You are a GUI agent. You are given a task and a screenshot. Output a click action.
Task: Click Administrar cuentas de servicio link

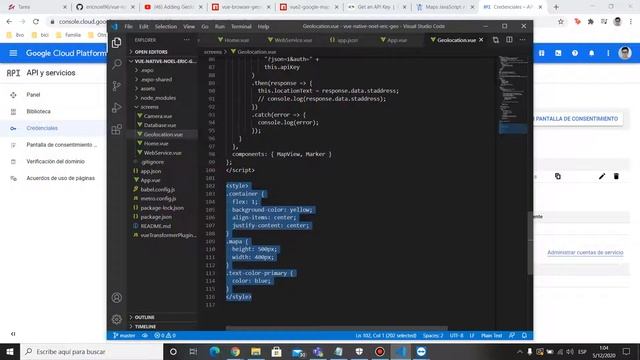pyautogui.click(x=585, y=253)
